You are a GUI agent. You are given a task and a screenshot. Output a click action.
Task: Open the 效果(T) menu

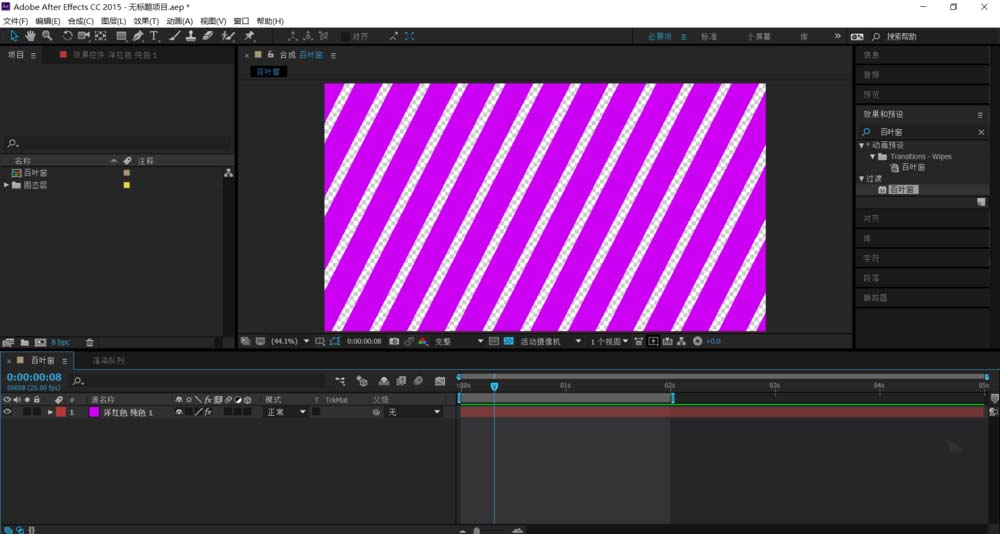146,21
